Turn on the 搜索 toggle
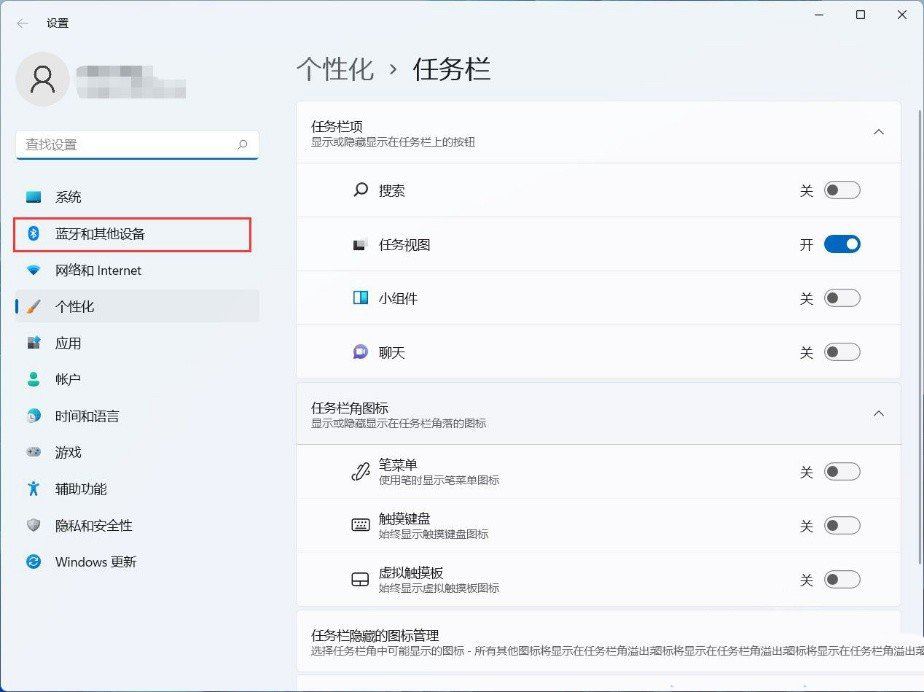This screenshot has width=924, height=692. (841, 191)
